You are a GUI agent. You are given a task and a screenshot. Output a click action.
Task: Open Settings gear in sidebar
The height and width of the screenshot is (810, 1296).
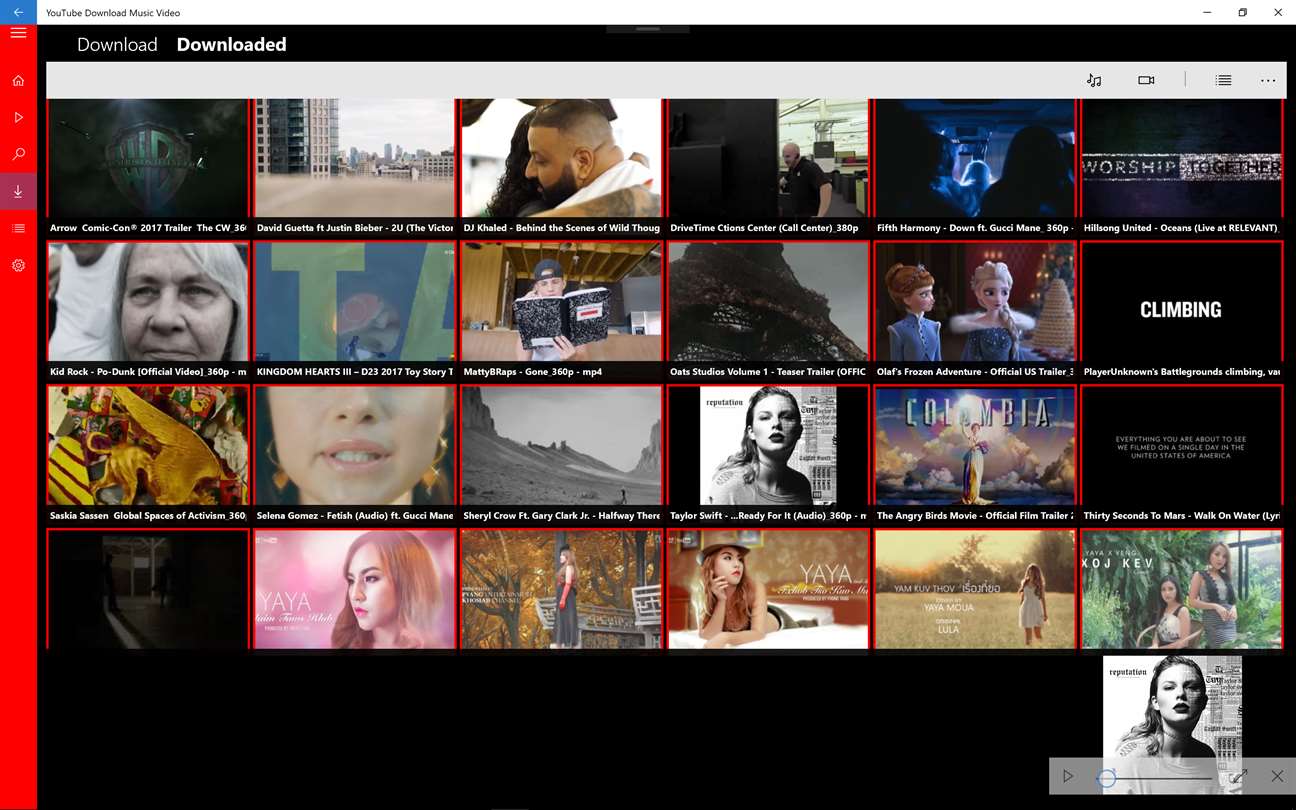(18, 266)
